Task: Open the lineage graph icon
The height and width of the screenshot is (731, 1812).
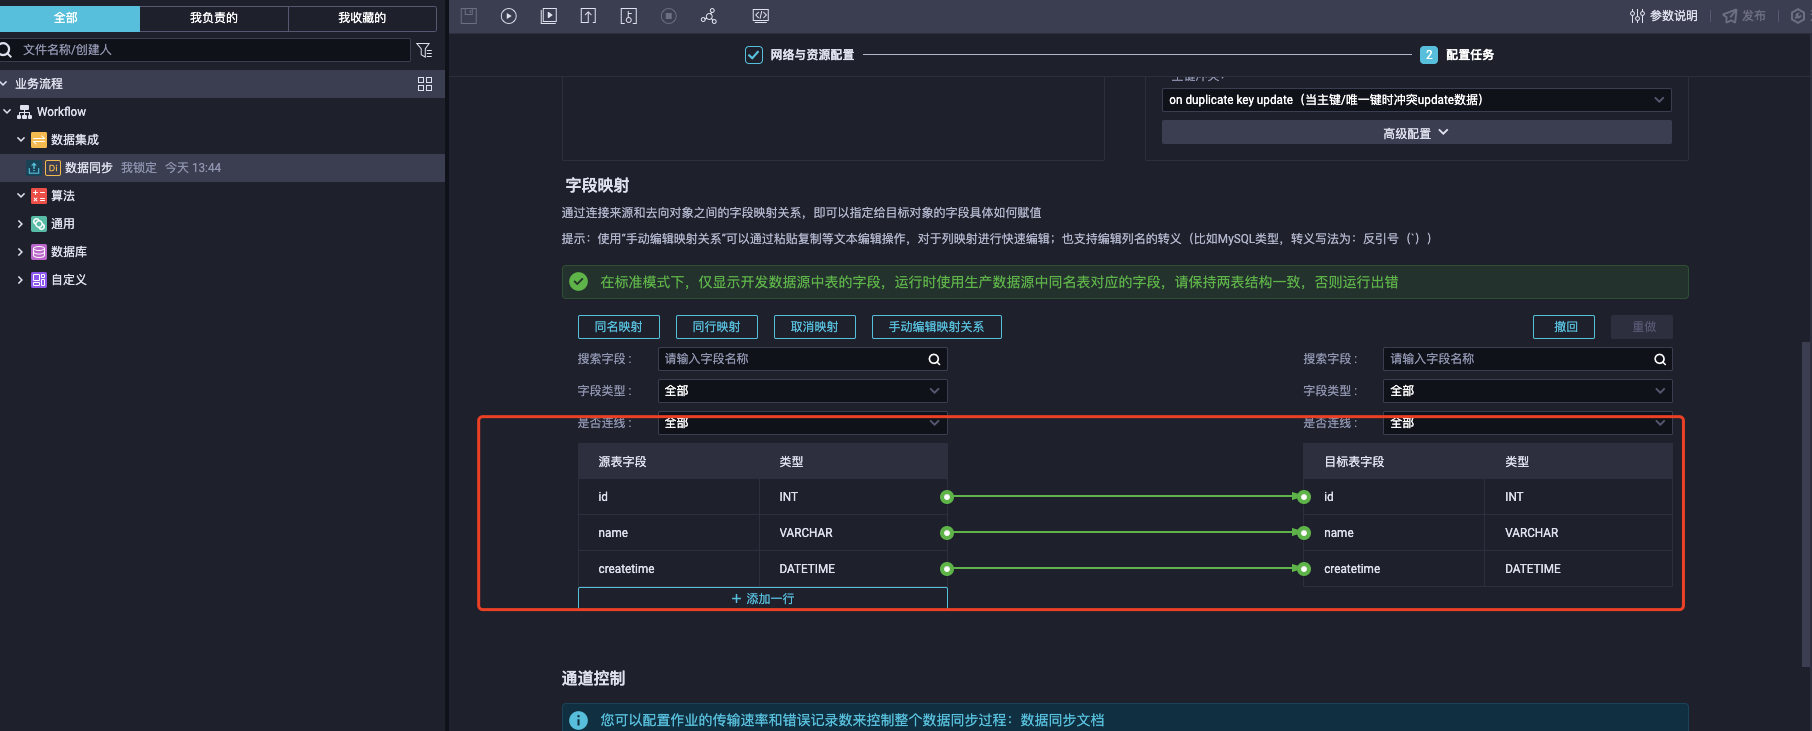Action: pyautogui.click(x=709, y=16)
